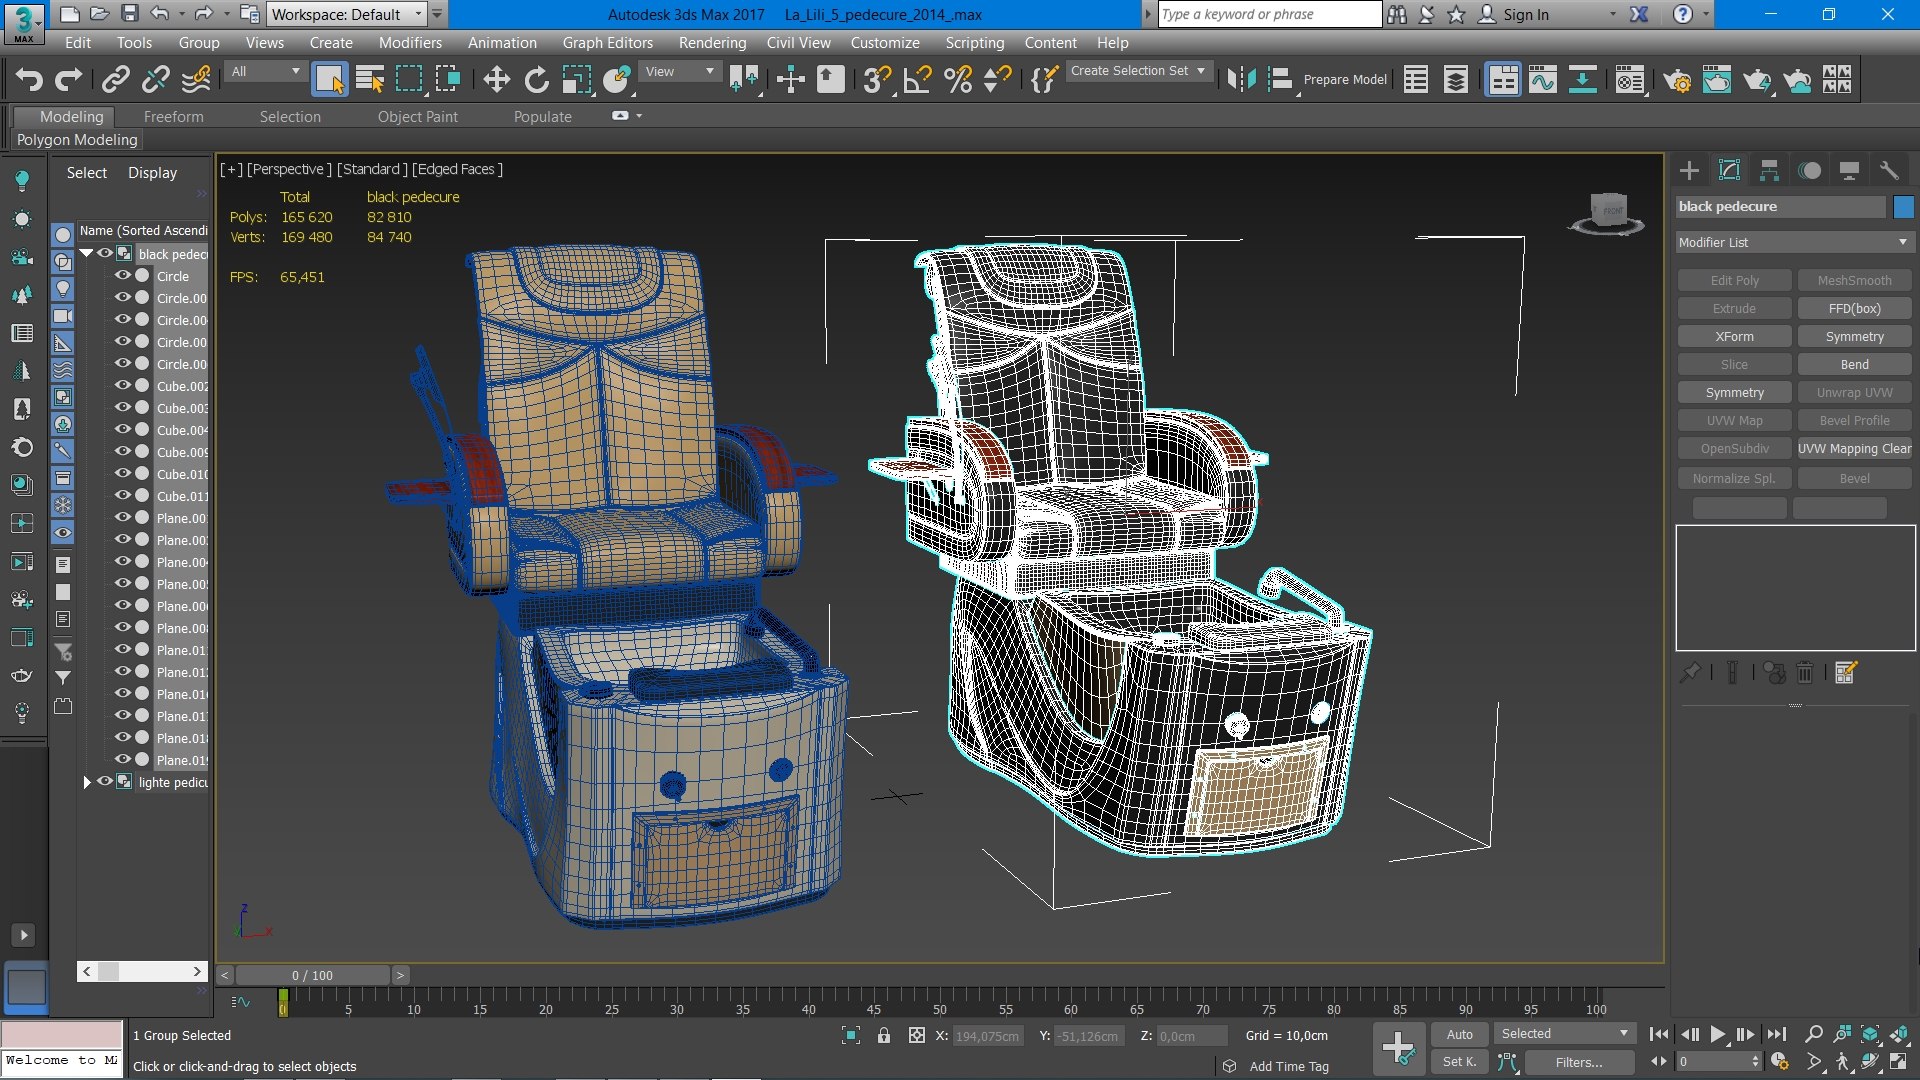1920x1080 pixels.
Task: Click the 0 / 100 time slider
Action: coord(312,975)
